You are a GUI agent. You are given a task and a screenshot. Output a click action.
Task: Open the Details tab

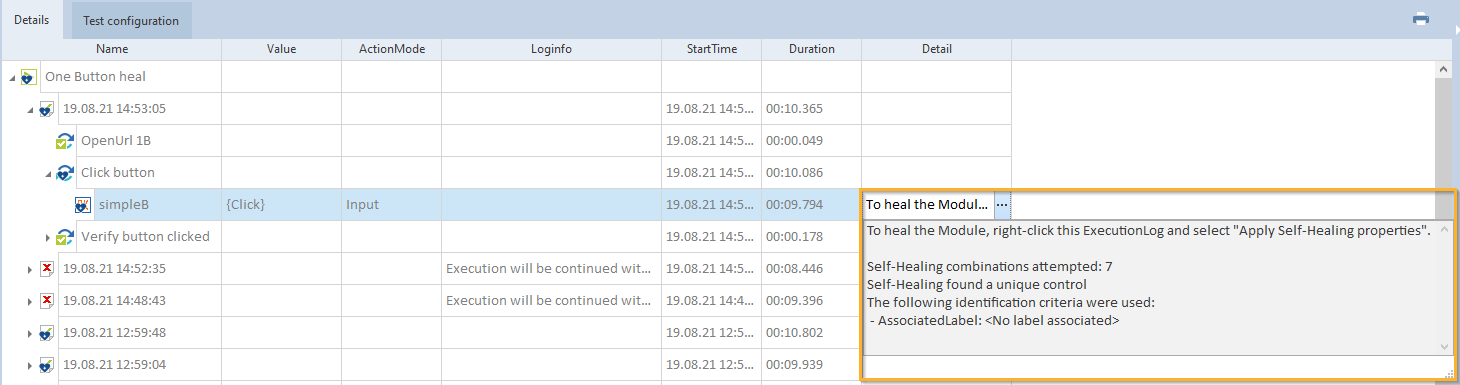tap(32, 20)
